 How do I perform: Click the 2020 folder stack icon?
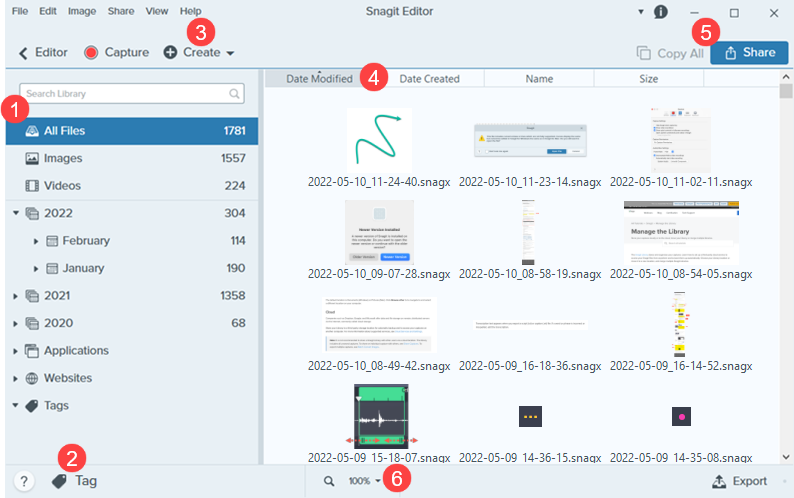[x=32, y=323]
